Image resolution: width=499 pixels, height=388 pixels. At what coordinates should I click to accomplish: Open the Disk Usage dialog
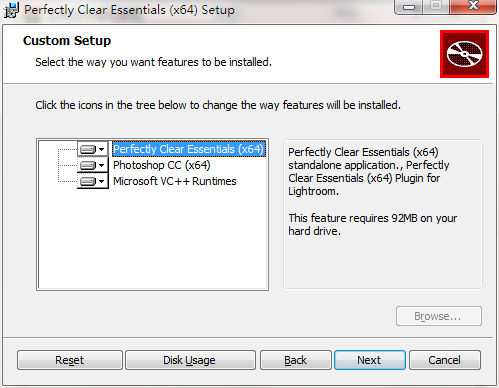coord(190,360)
